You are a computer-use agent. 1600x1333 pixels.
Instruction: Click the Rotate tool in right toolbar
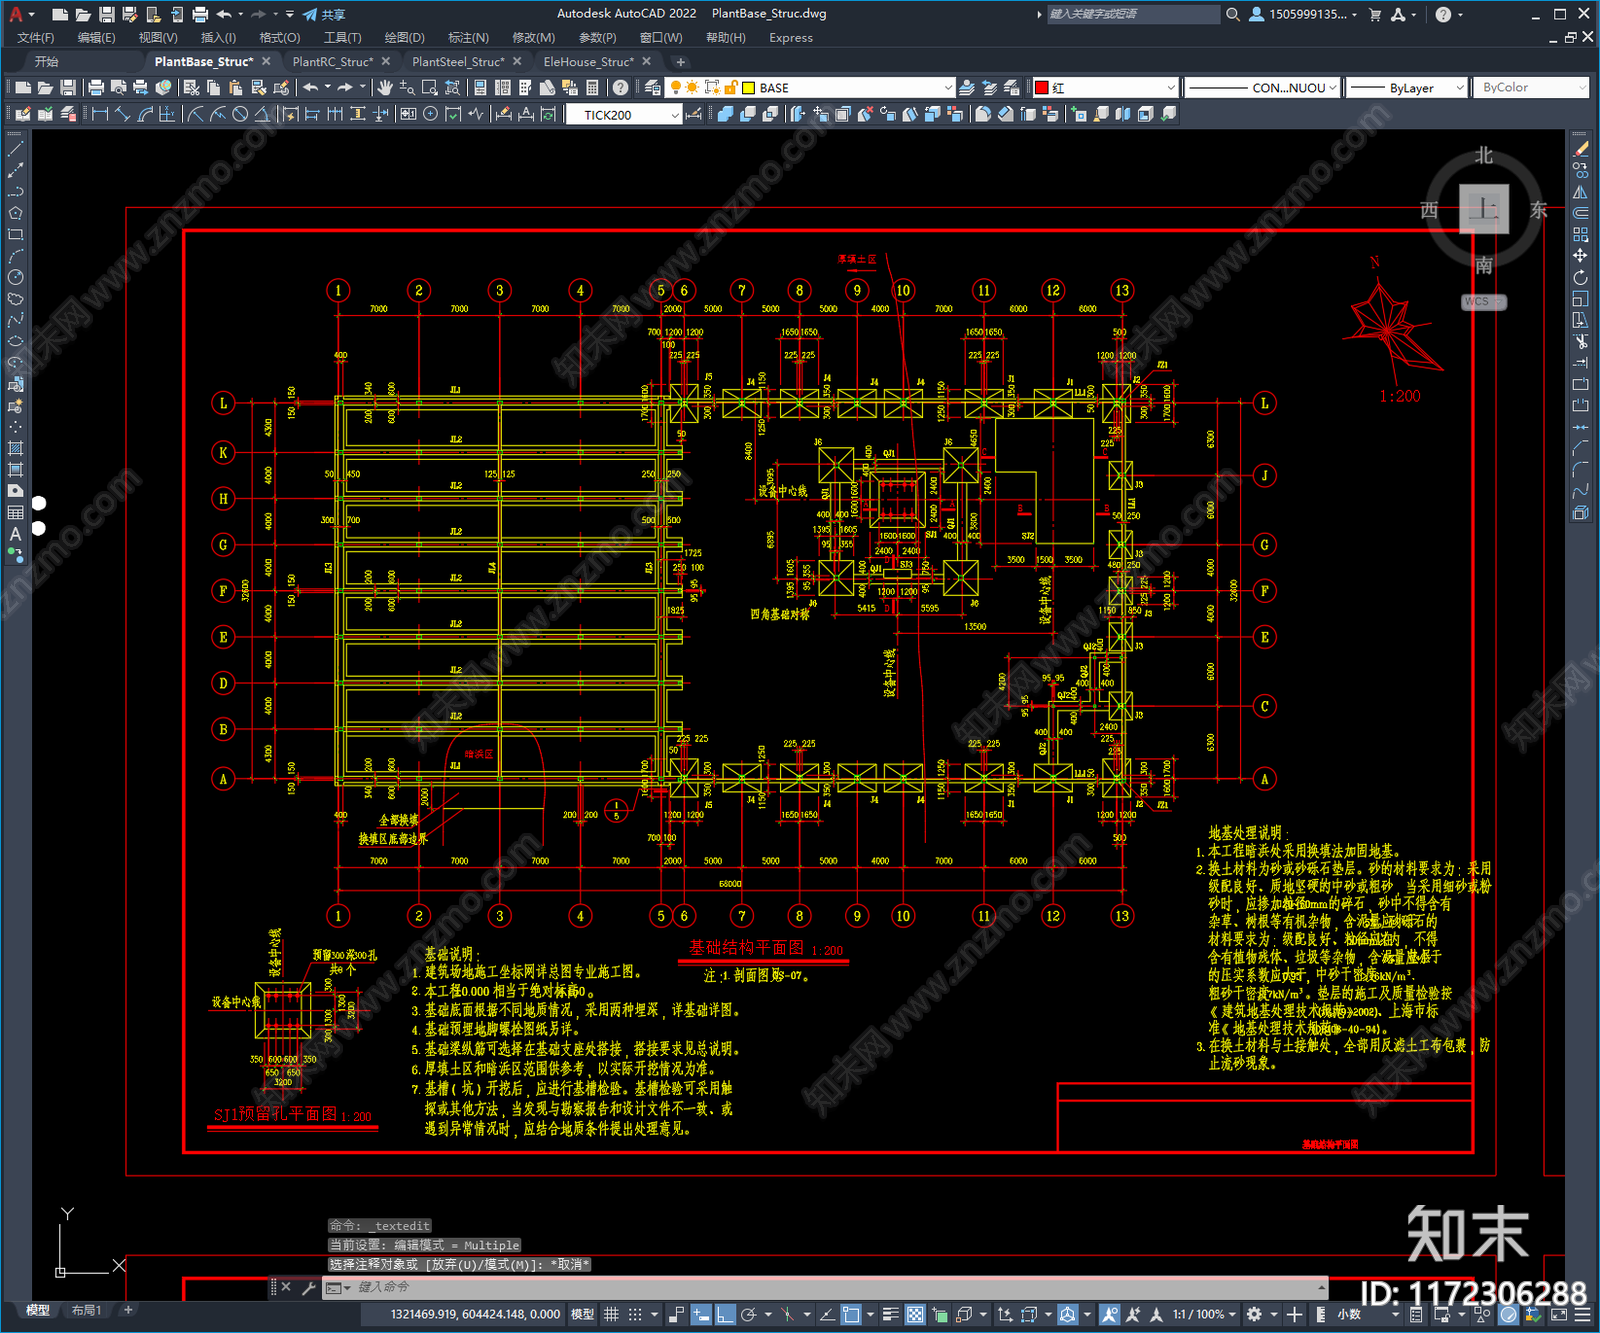(1580, 277)
